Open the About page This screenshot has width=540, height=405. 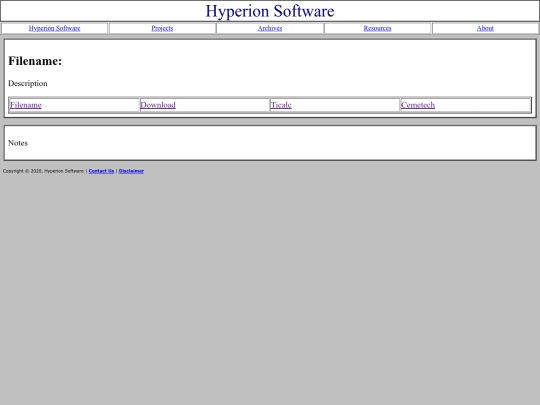pos(485,28)
